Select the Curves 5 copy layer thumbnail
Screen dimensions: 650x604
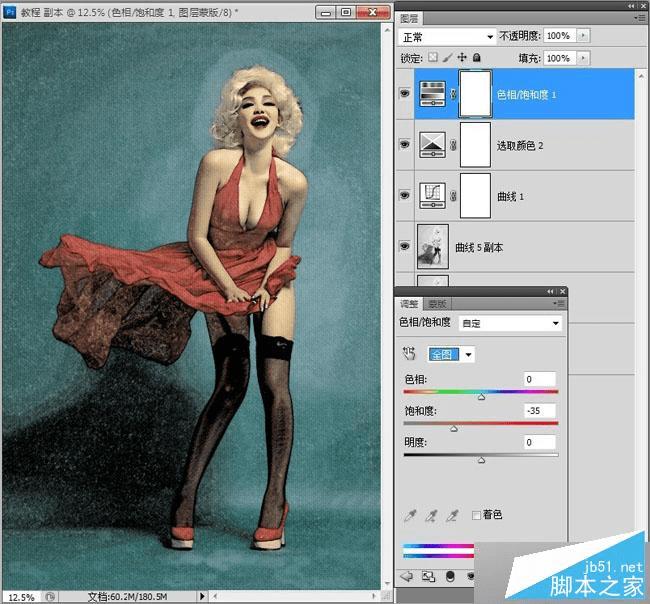click(433, 247)
